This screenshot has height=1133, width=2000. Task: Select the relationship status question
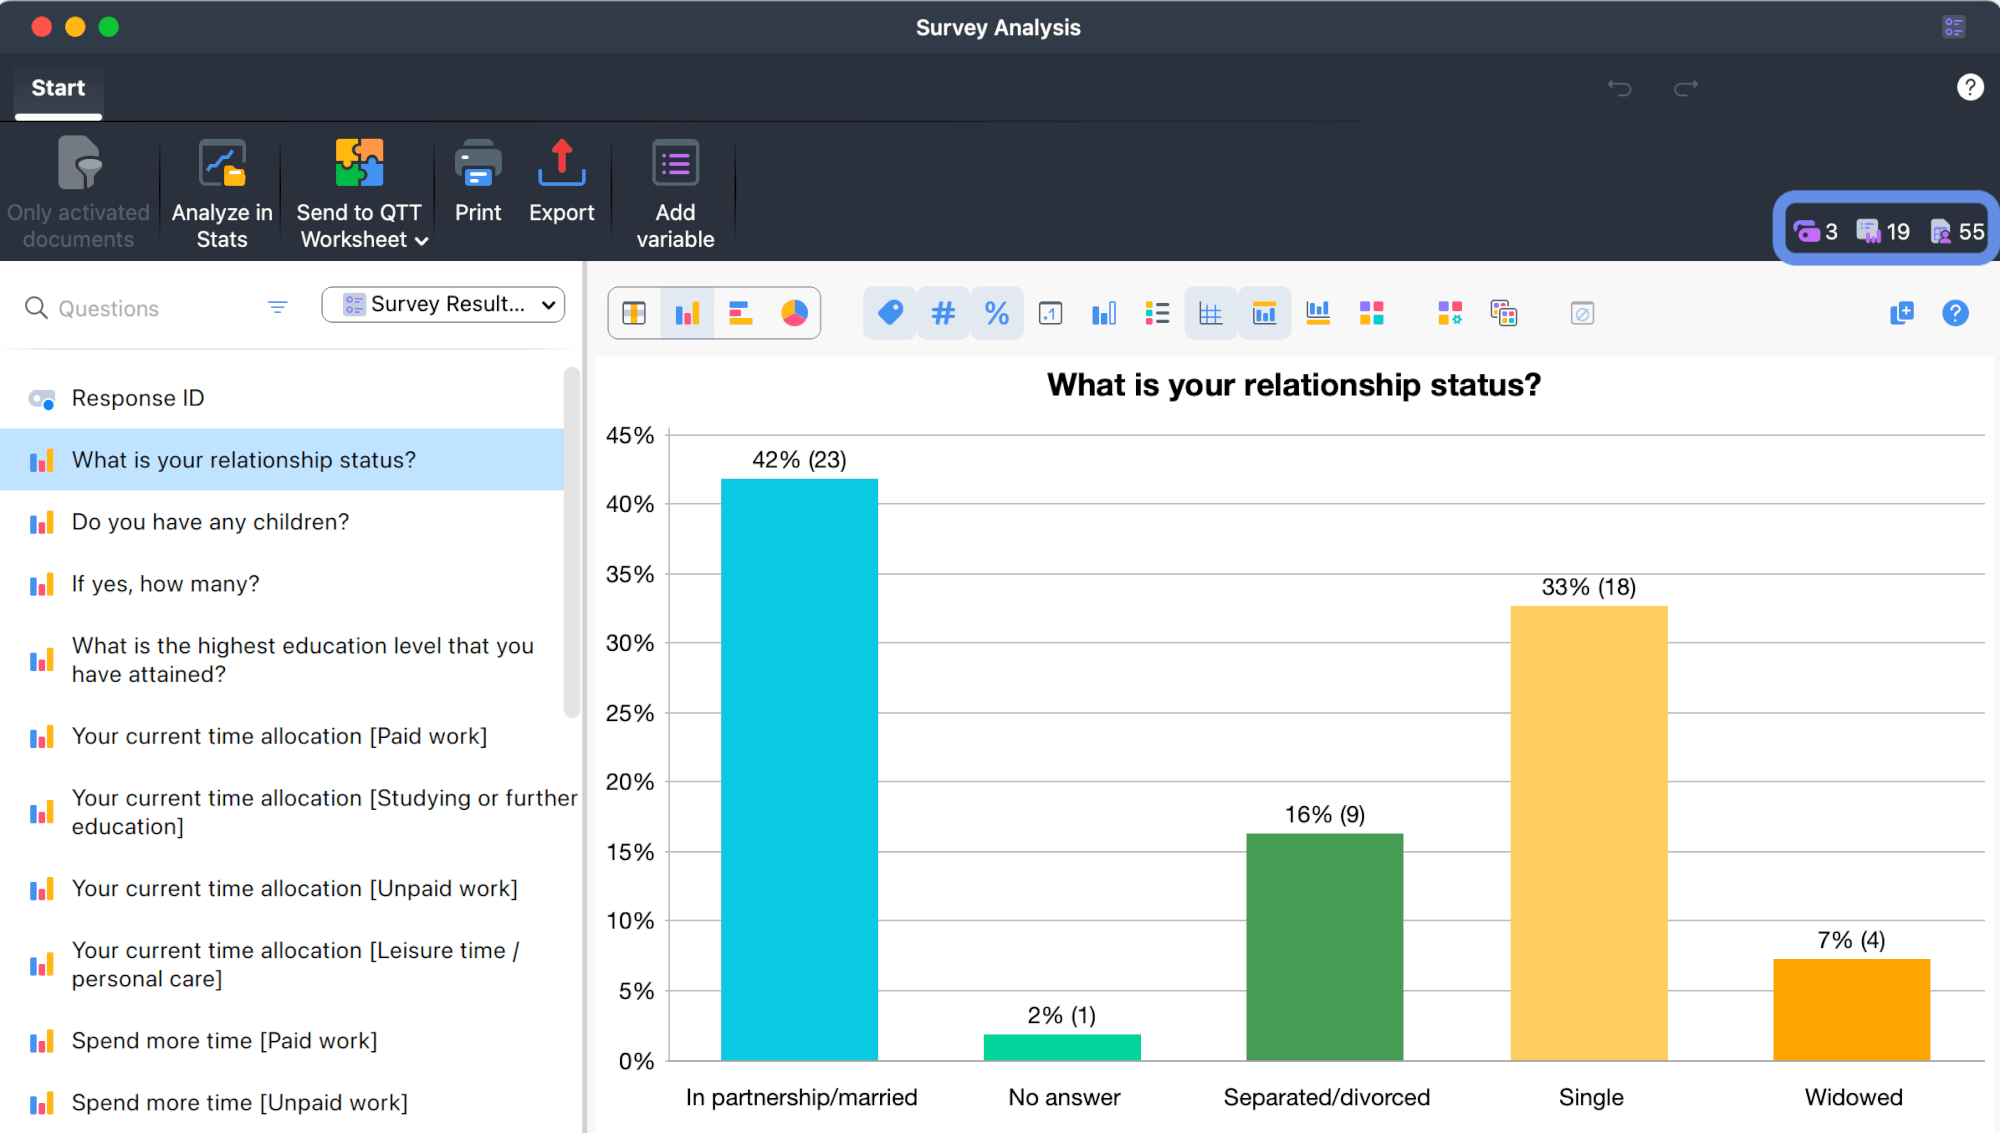coord(243,459)
